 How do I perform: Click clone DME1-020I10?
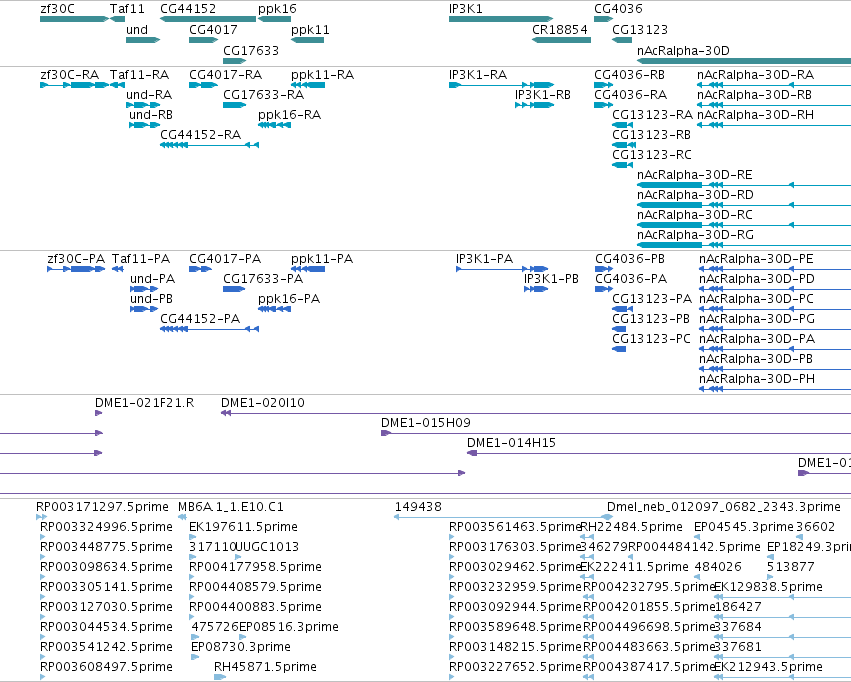536,413
